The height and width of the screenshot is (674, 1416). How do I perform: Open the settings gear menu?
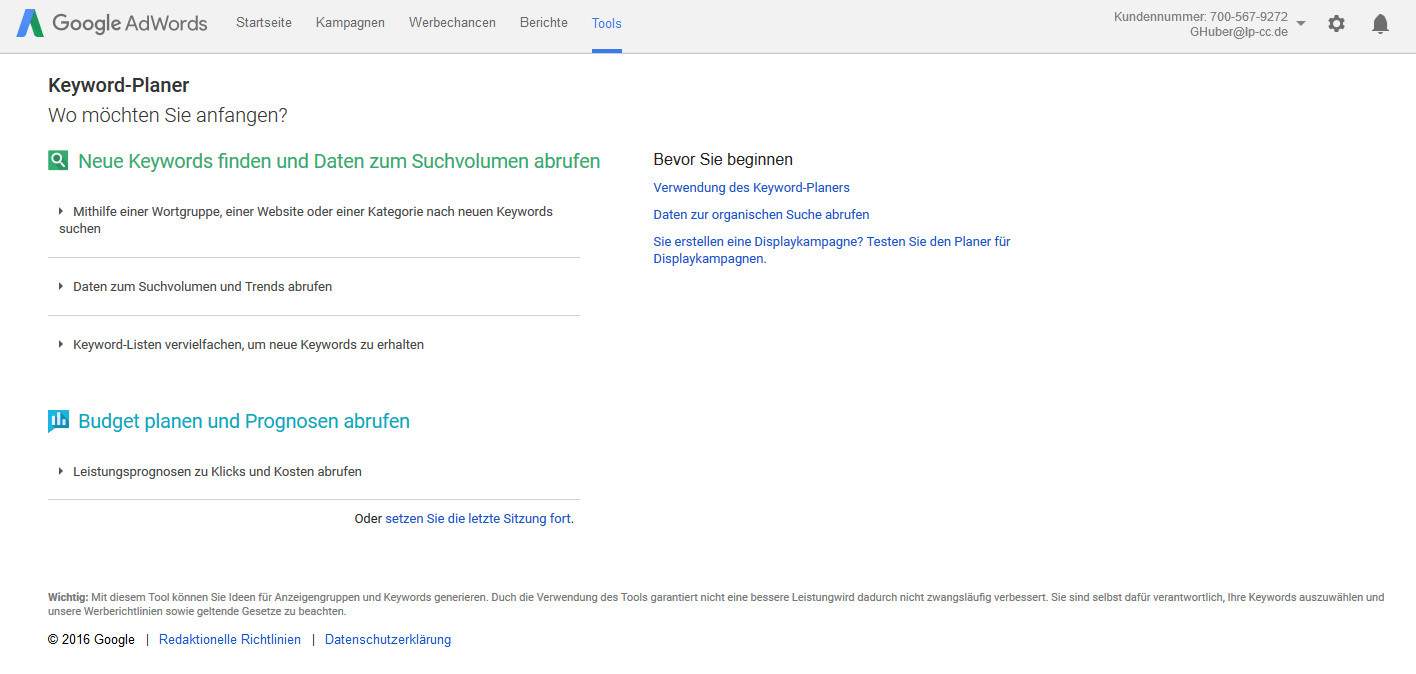[1336, 24]
